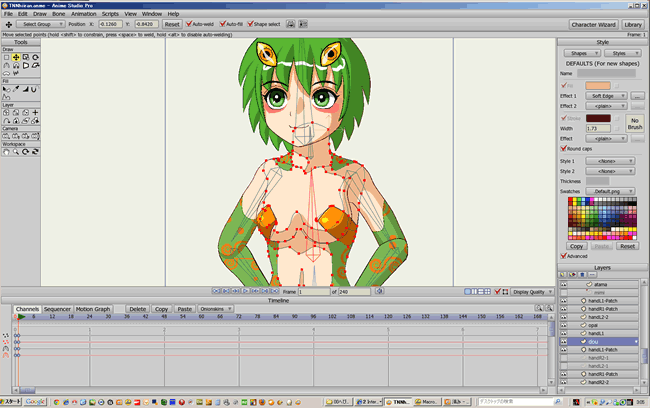
Task: Open the Shapes dropdown in Style panel
Action: [582, 53]
